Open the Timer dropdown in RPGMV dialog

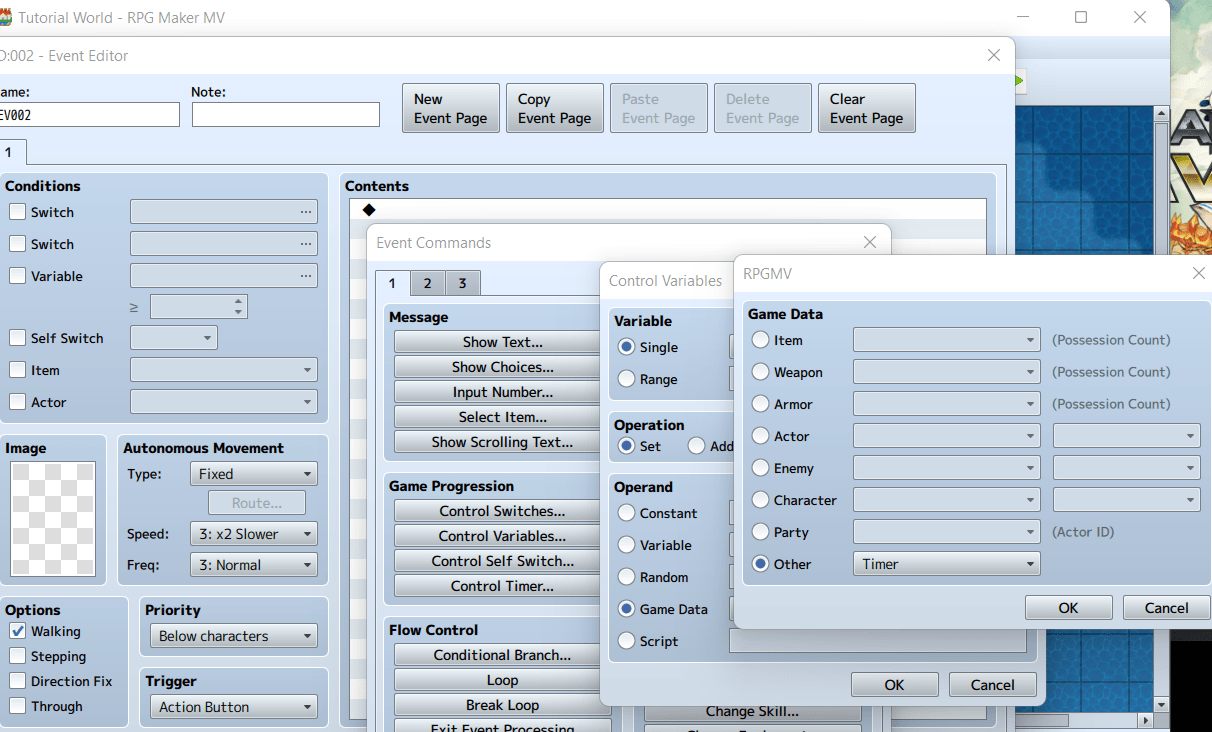pyautogui.click(x=945, y=563)
